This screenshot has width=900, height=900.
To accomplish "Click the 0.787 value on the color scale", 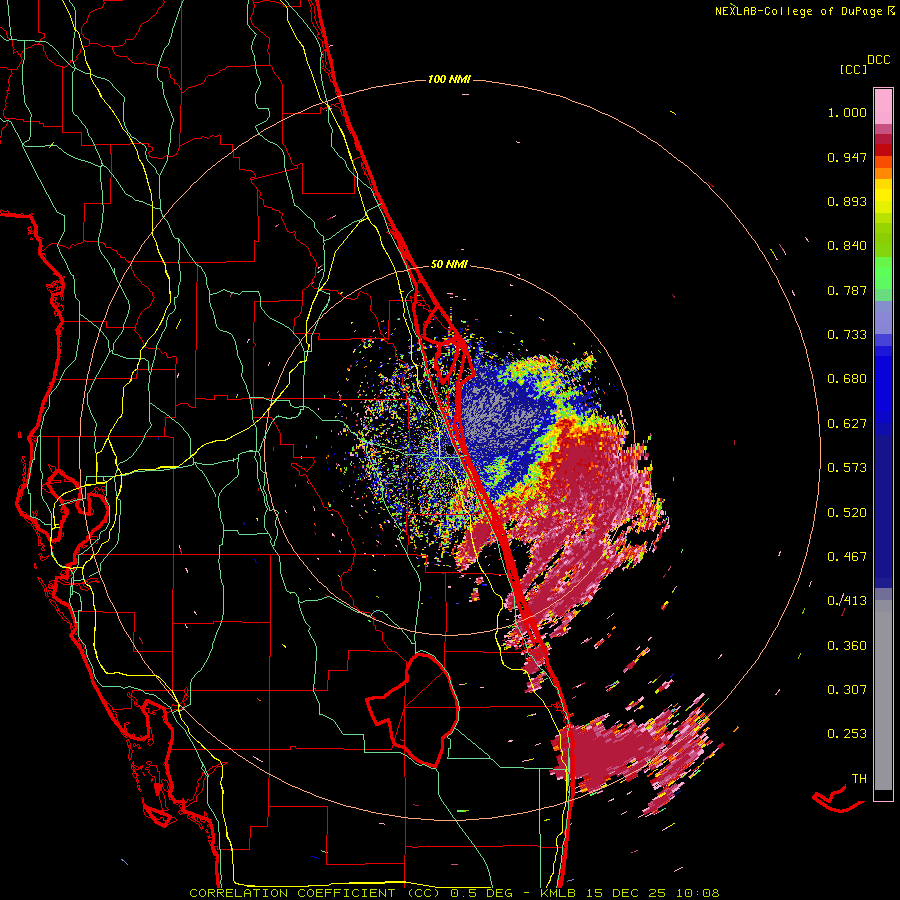I will (x=847, y=290).
